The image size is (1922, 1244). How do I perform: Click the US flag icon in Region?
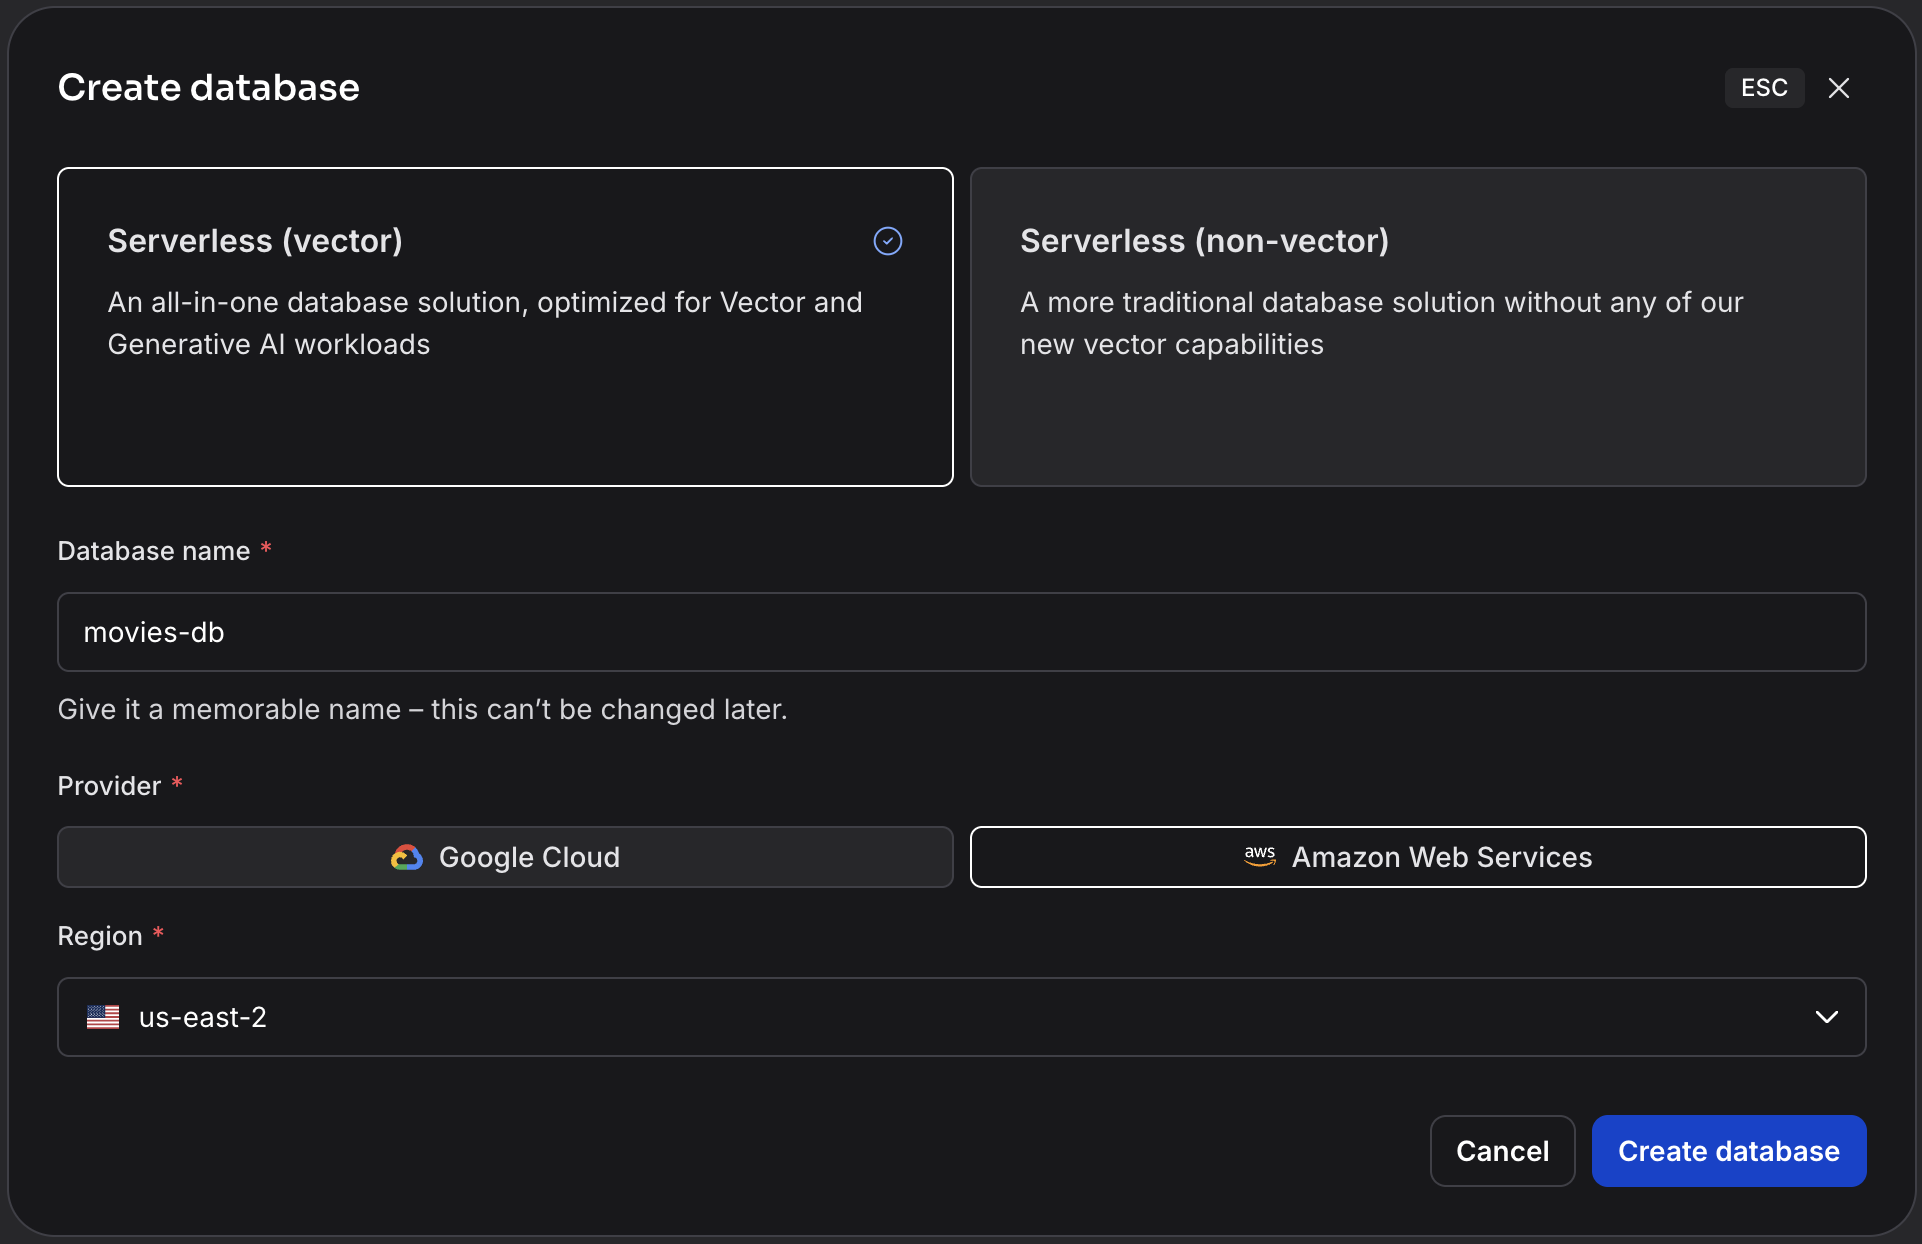tap(103, 1017)
